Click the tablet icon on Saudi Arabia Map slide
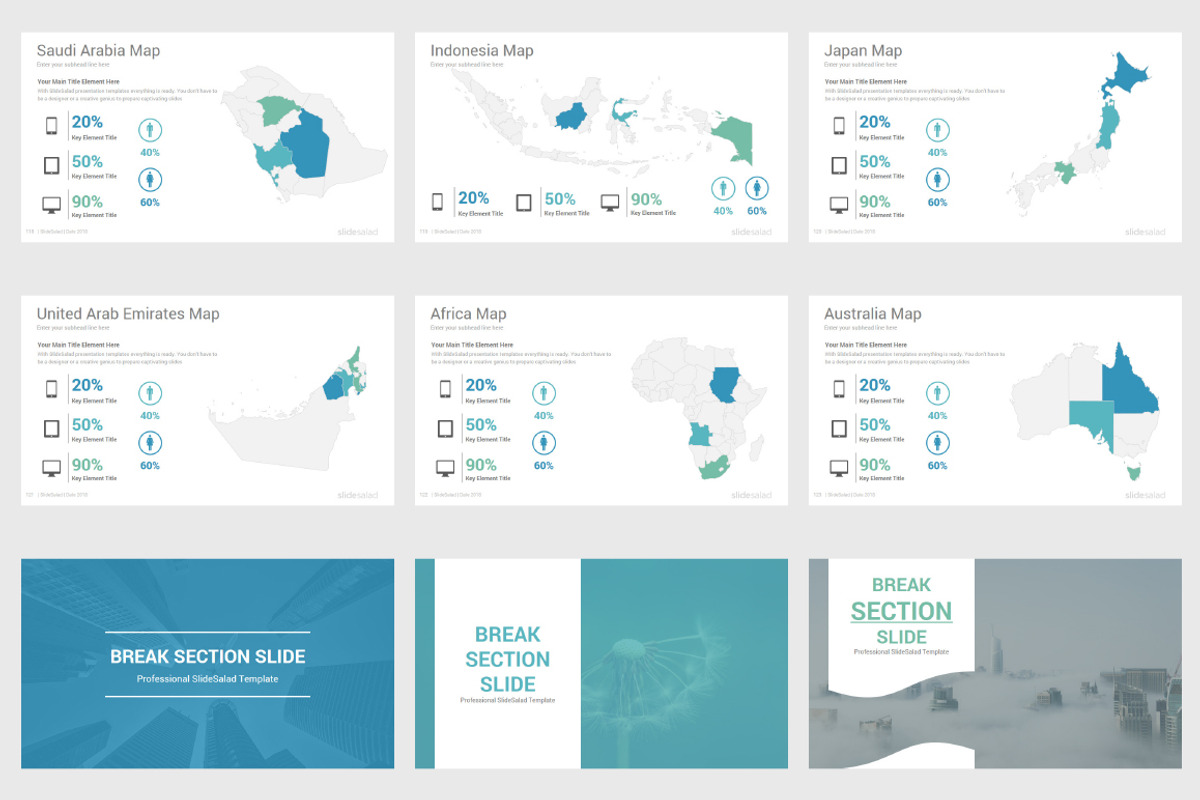This screenshot has width=1200, height=800. click(x=52, y=165)
